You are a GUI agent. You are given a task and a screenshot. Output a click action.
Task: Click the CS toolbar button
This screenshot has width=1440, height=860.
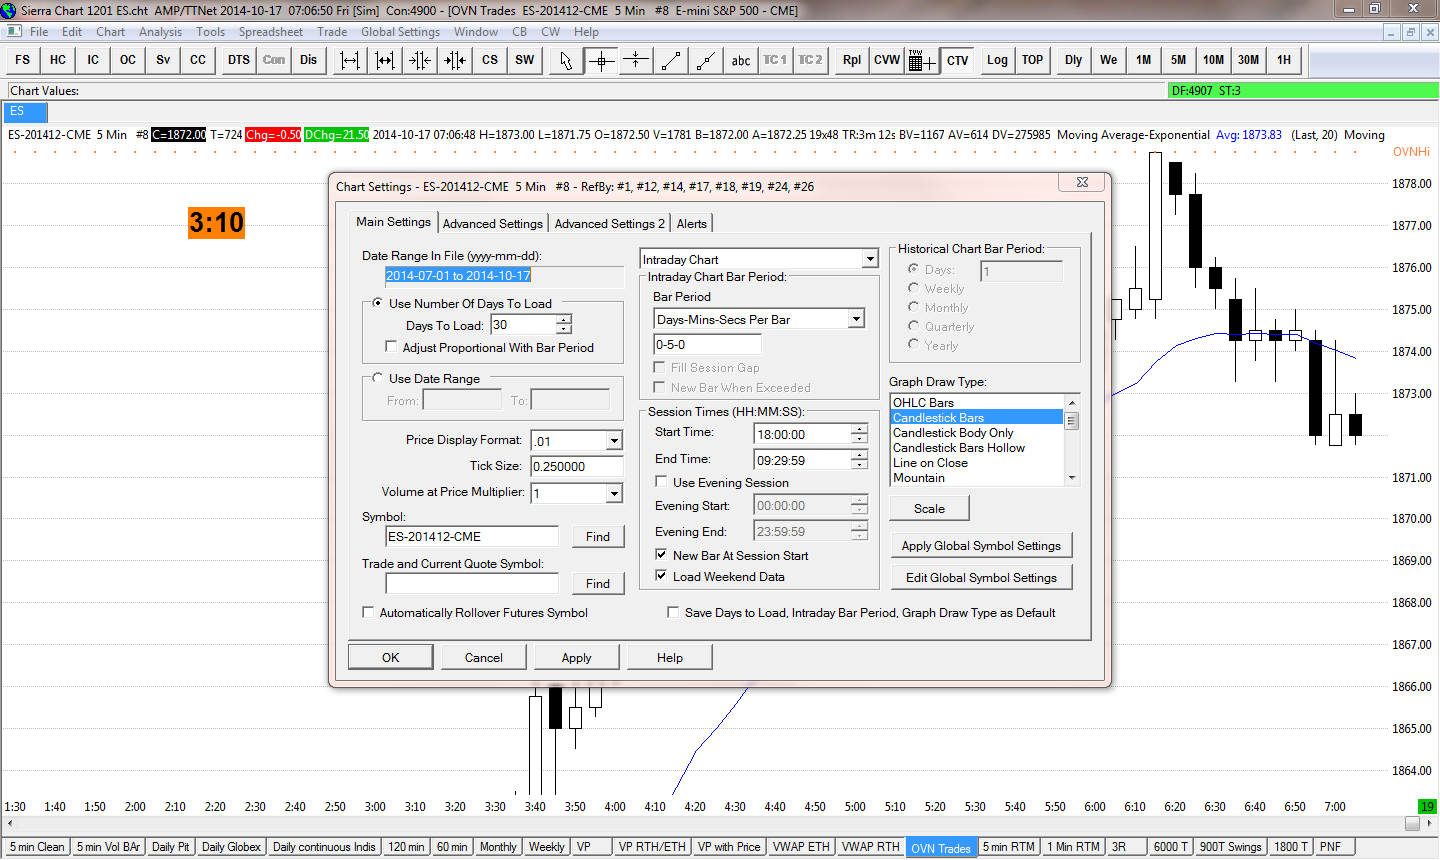tap(490, 60)
